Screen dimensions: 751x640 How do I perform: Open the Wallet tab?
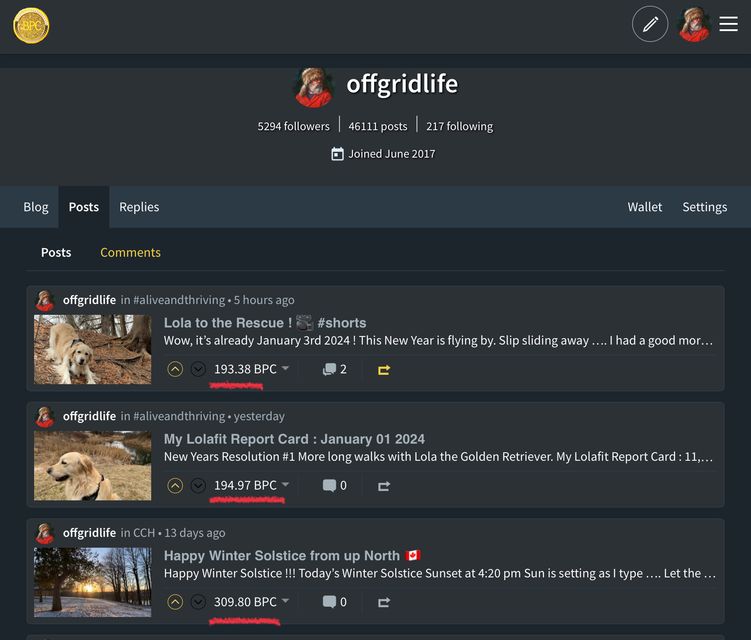click(x=645, y=207)
